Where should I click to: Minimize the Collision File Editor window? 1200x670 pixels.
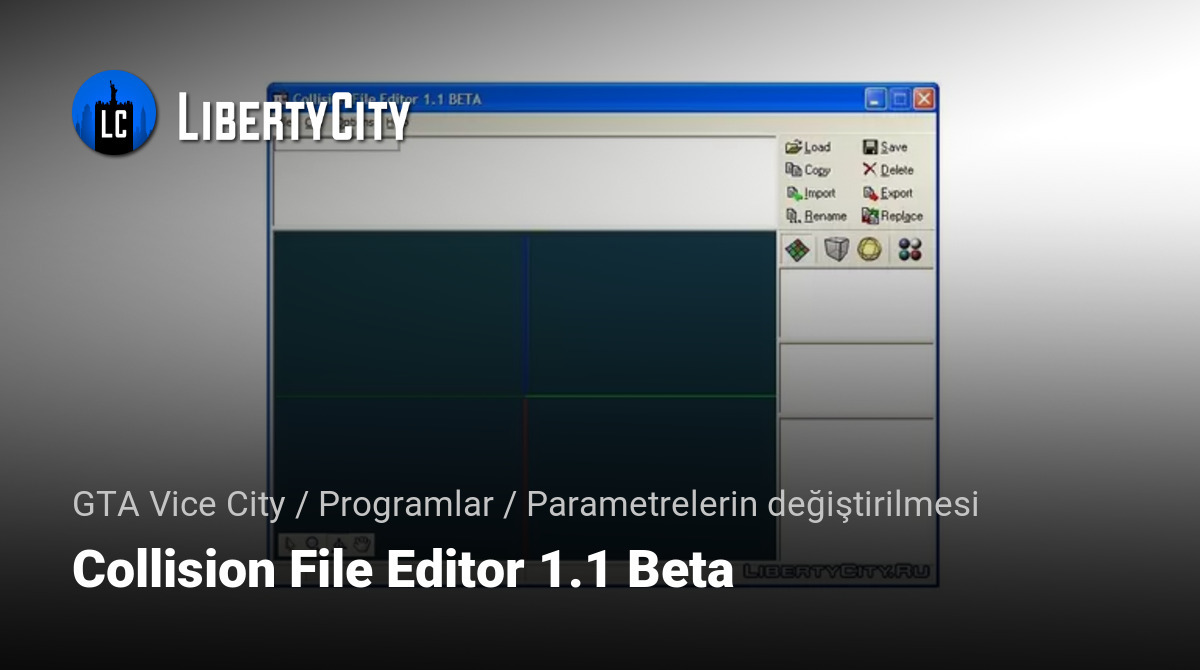(876, 99)
